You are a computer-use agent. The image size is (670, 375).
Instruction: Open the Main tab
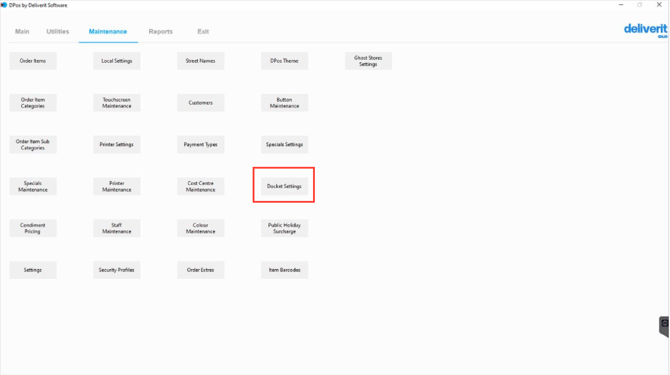point(22,32)
